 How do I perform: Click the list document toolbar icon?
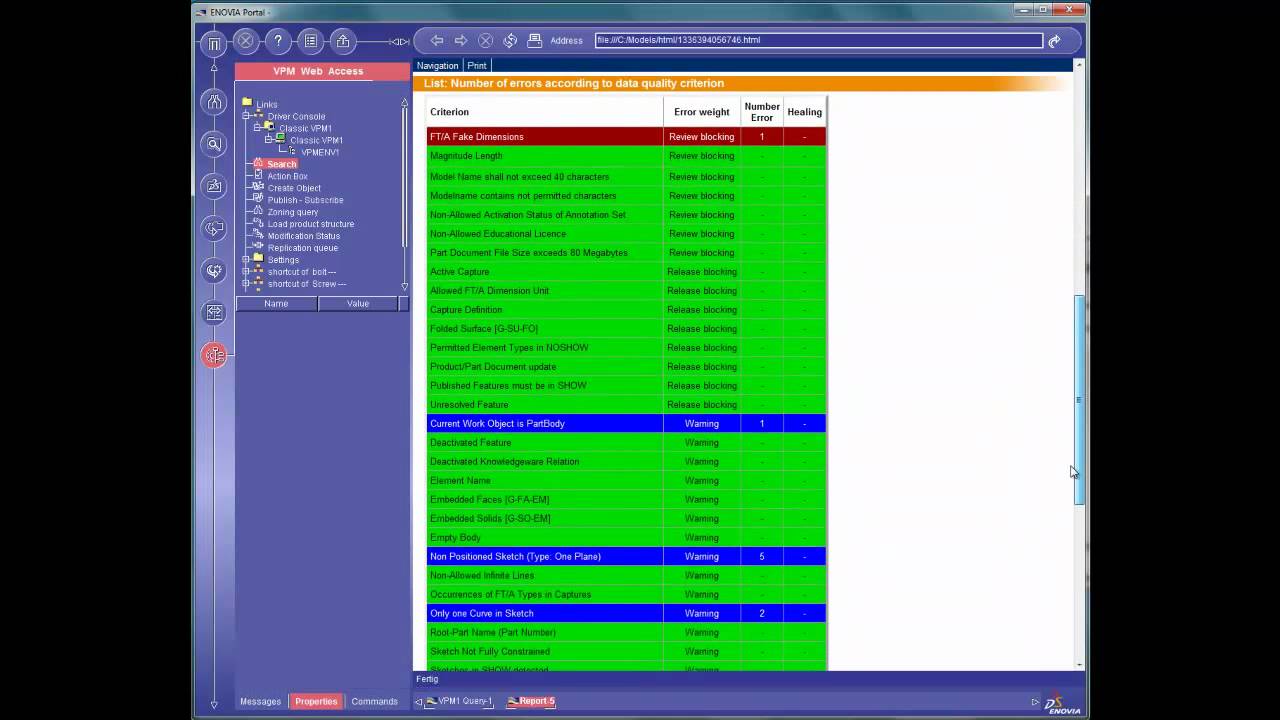coord(311,41)
